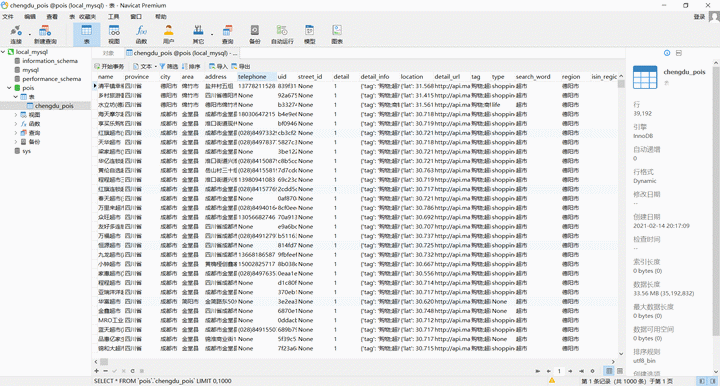Expand the Views (视图) tree node

16,115
